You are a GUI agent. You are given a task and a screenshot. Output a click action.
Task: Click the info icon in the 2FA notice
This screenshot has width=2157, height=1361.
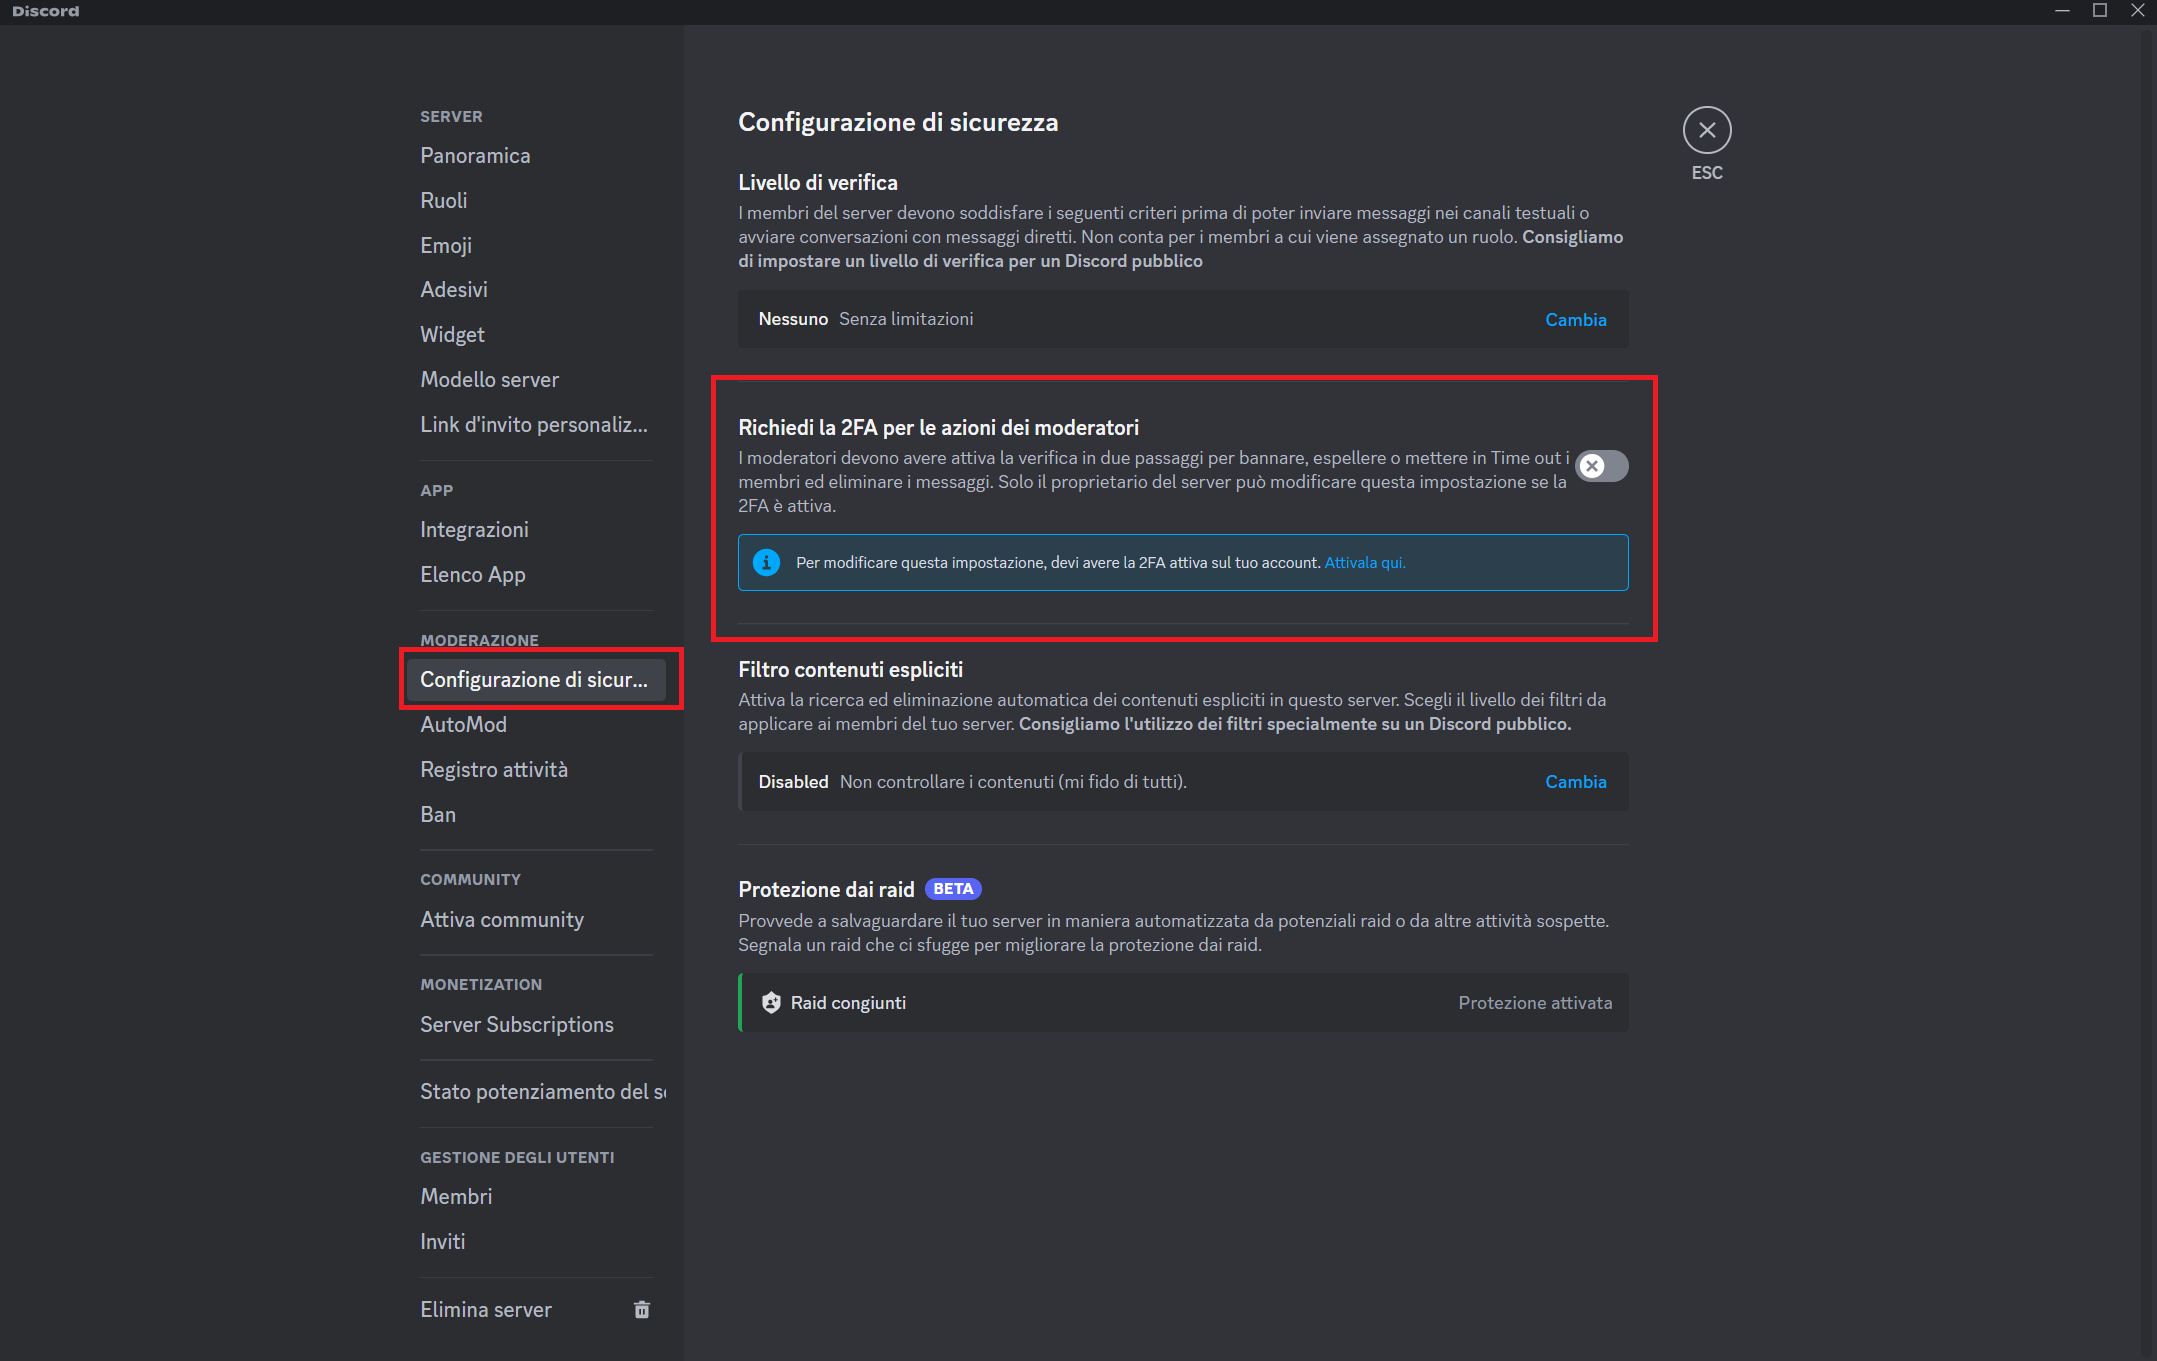[766, 562]
